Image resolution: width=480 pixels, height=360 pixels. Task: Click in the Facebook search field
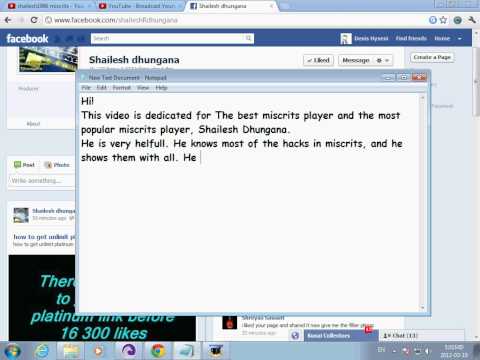[168, 38]
